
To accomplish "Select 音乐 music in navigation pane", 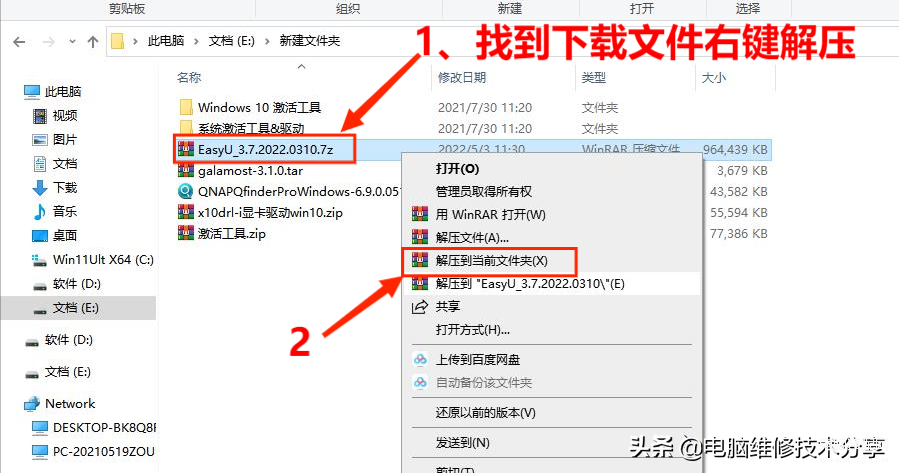I will pyautogui.click(x=64, y=212).
